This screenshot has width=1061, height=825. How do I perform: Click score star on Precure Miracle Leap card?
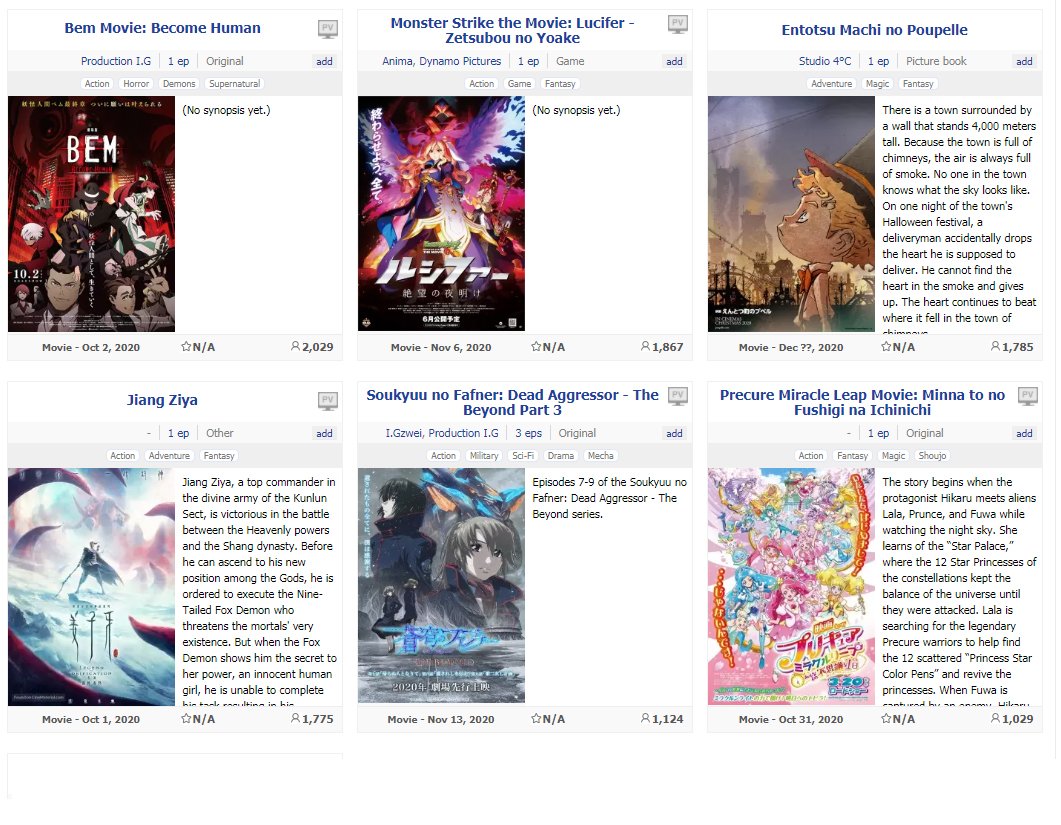coord(886,719)
